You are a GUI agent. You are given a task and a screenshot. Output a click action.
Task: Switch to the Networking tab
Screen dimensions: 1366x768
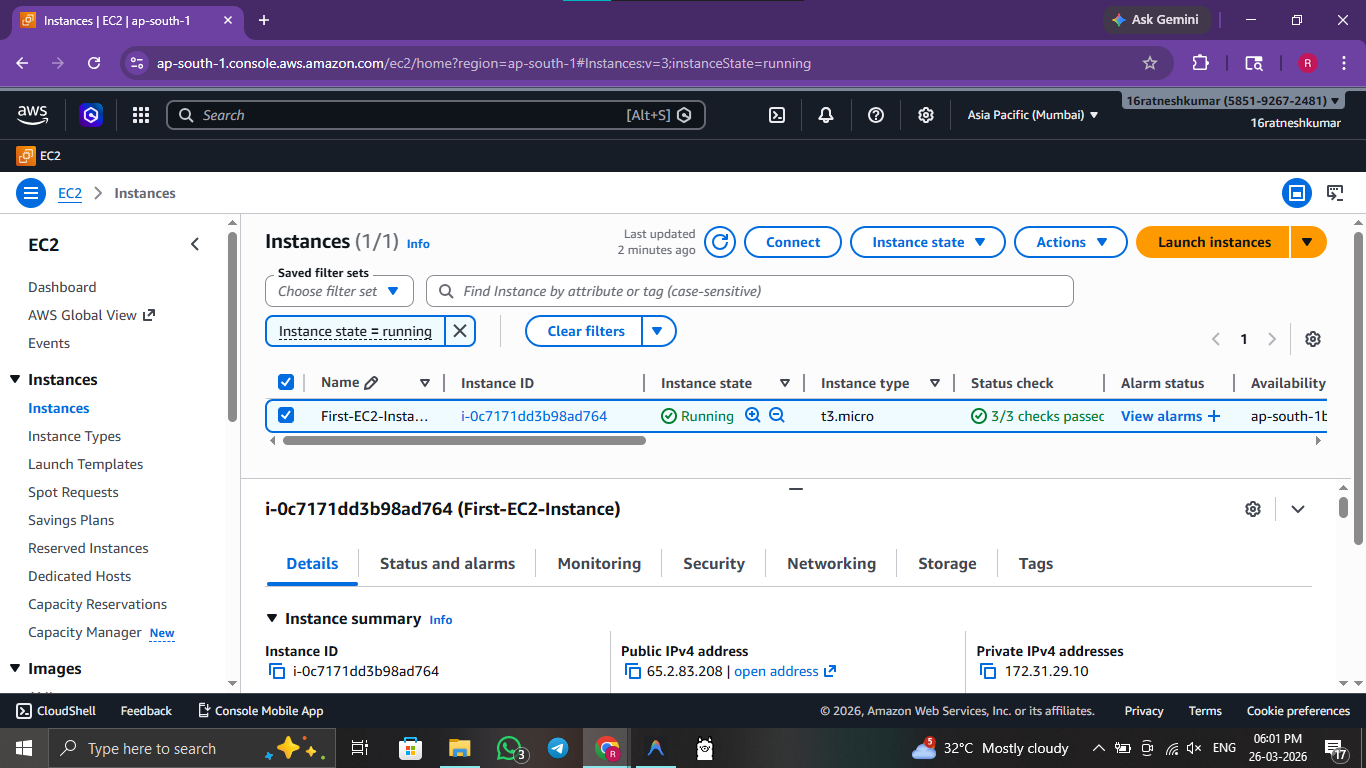point(831,564)
